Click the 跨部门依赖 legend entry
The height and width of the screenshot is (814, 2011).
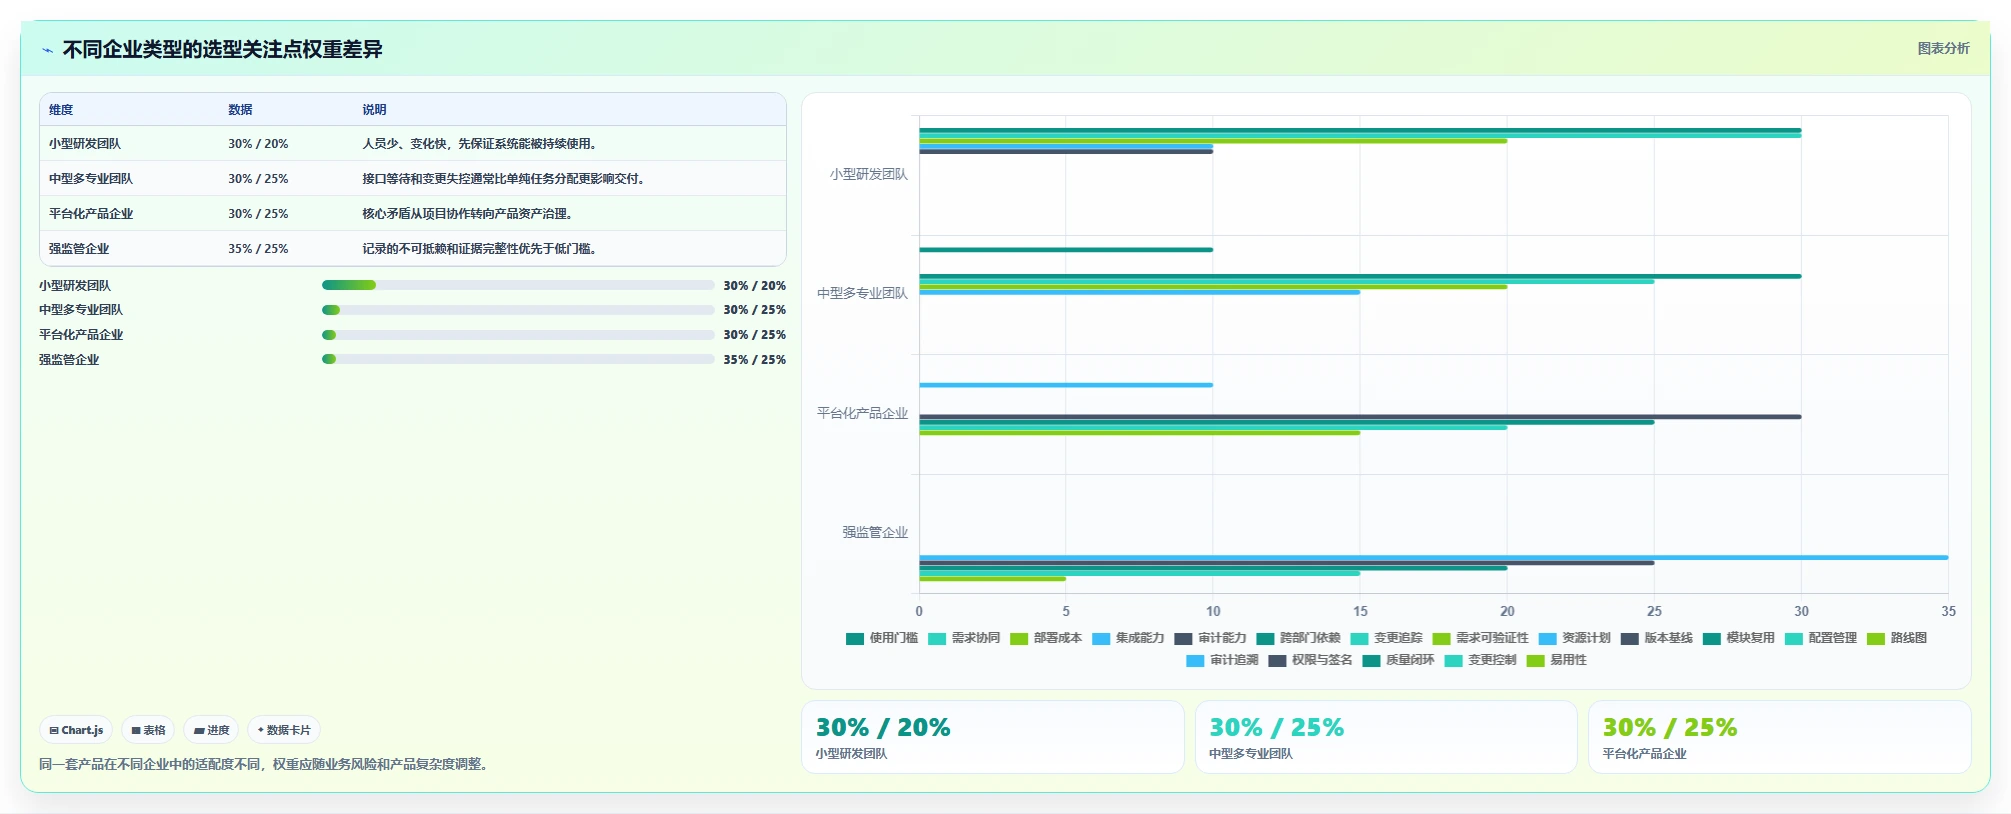tap(1298, 638)
